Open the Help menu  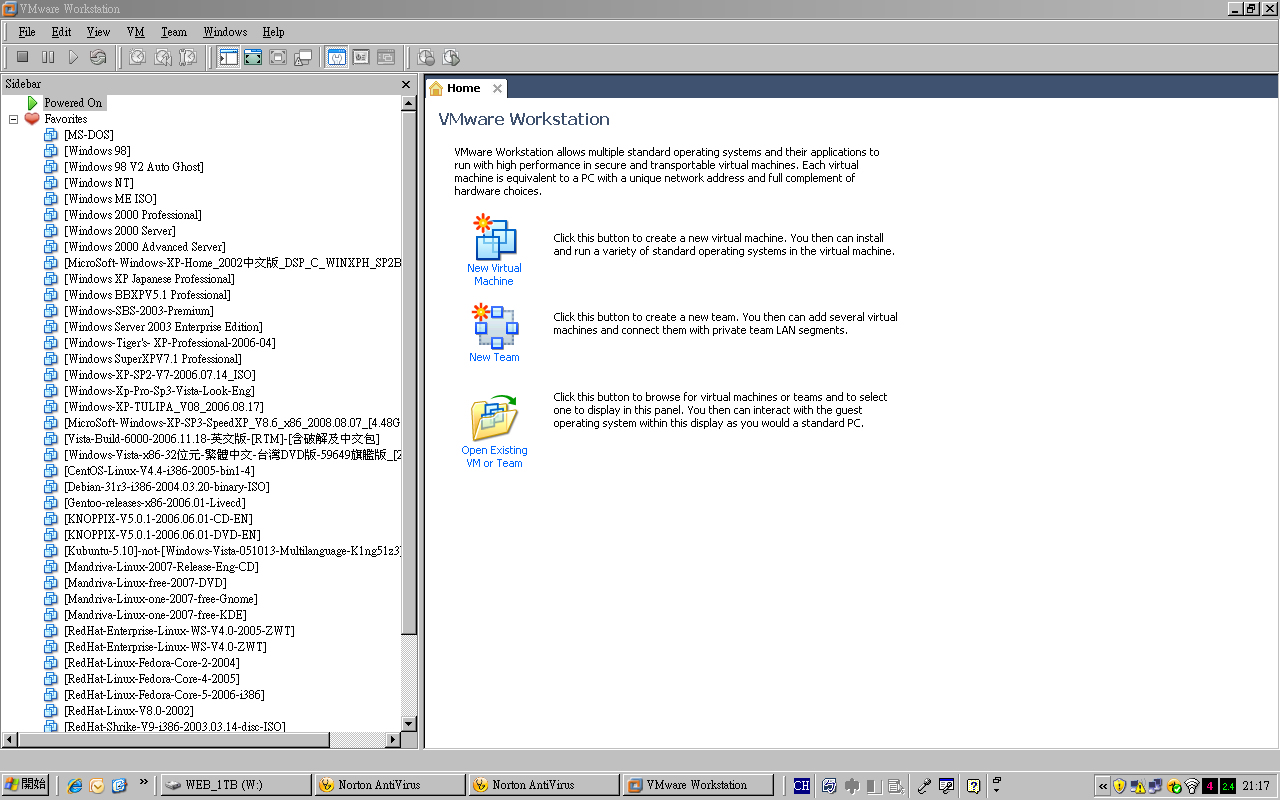(273, 32)
